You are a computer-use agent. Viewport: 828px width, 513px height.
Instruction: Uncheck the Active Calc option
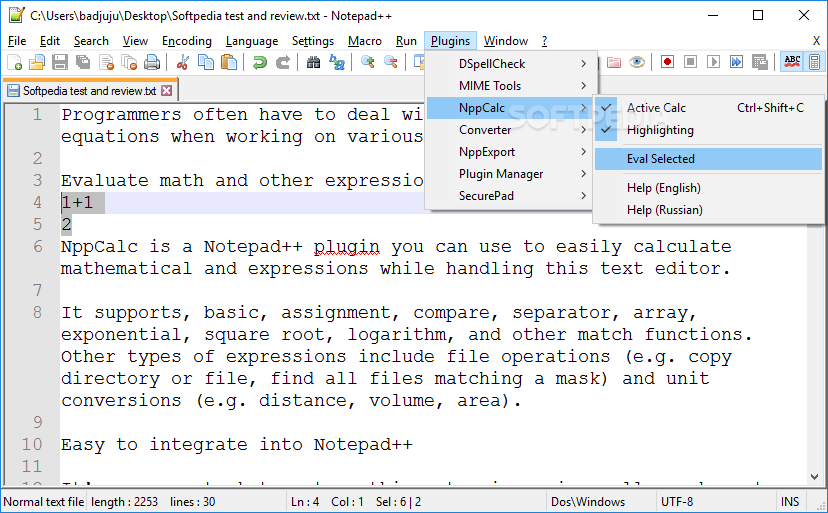tap(708, 108)
